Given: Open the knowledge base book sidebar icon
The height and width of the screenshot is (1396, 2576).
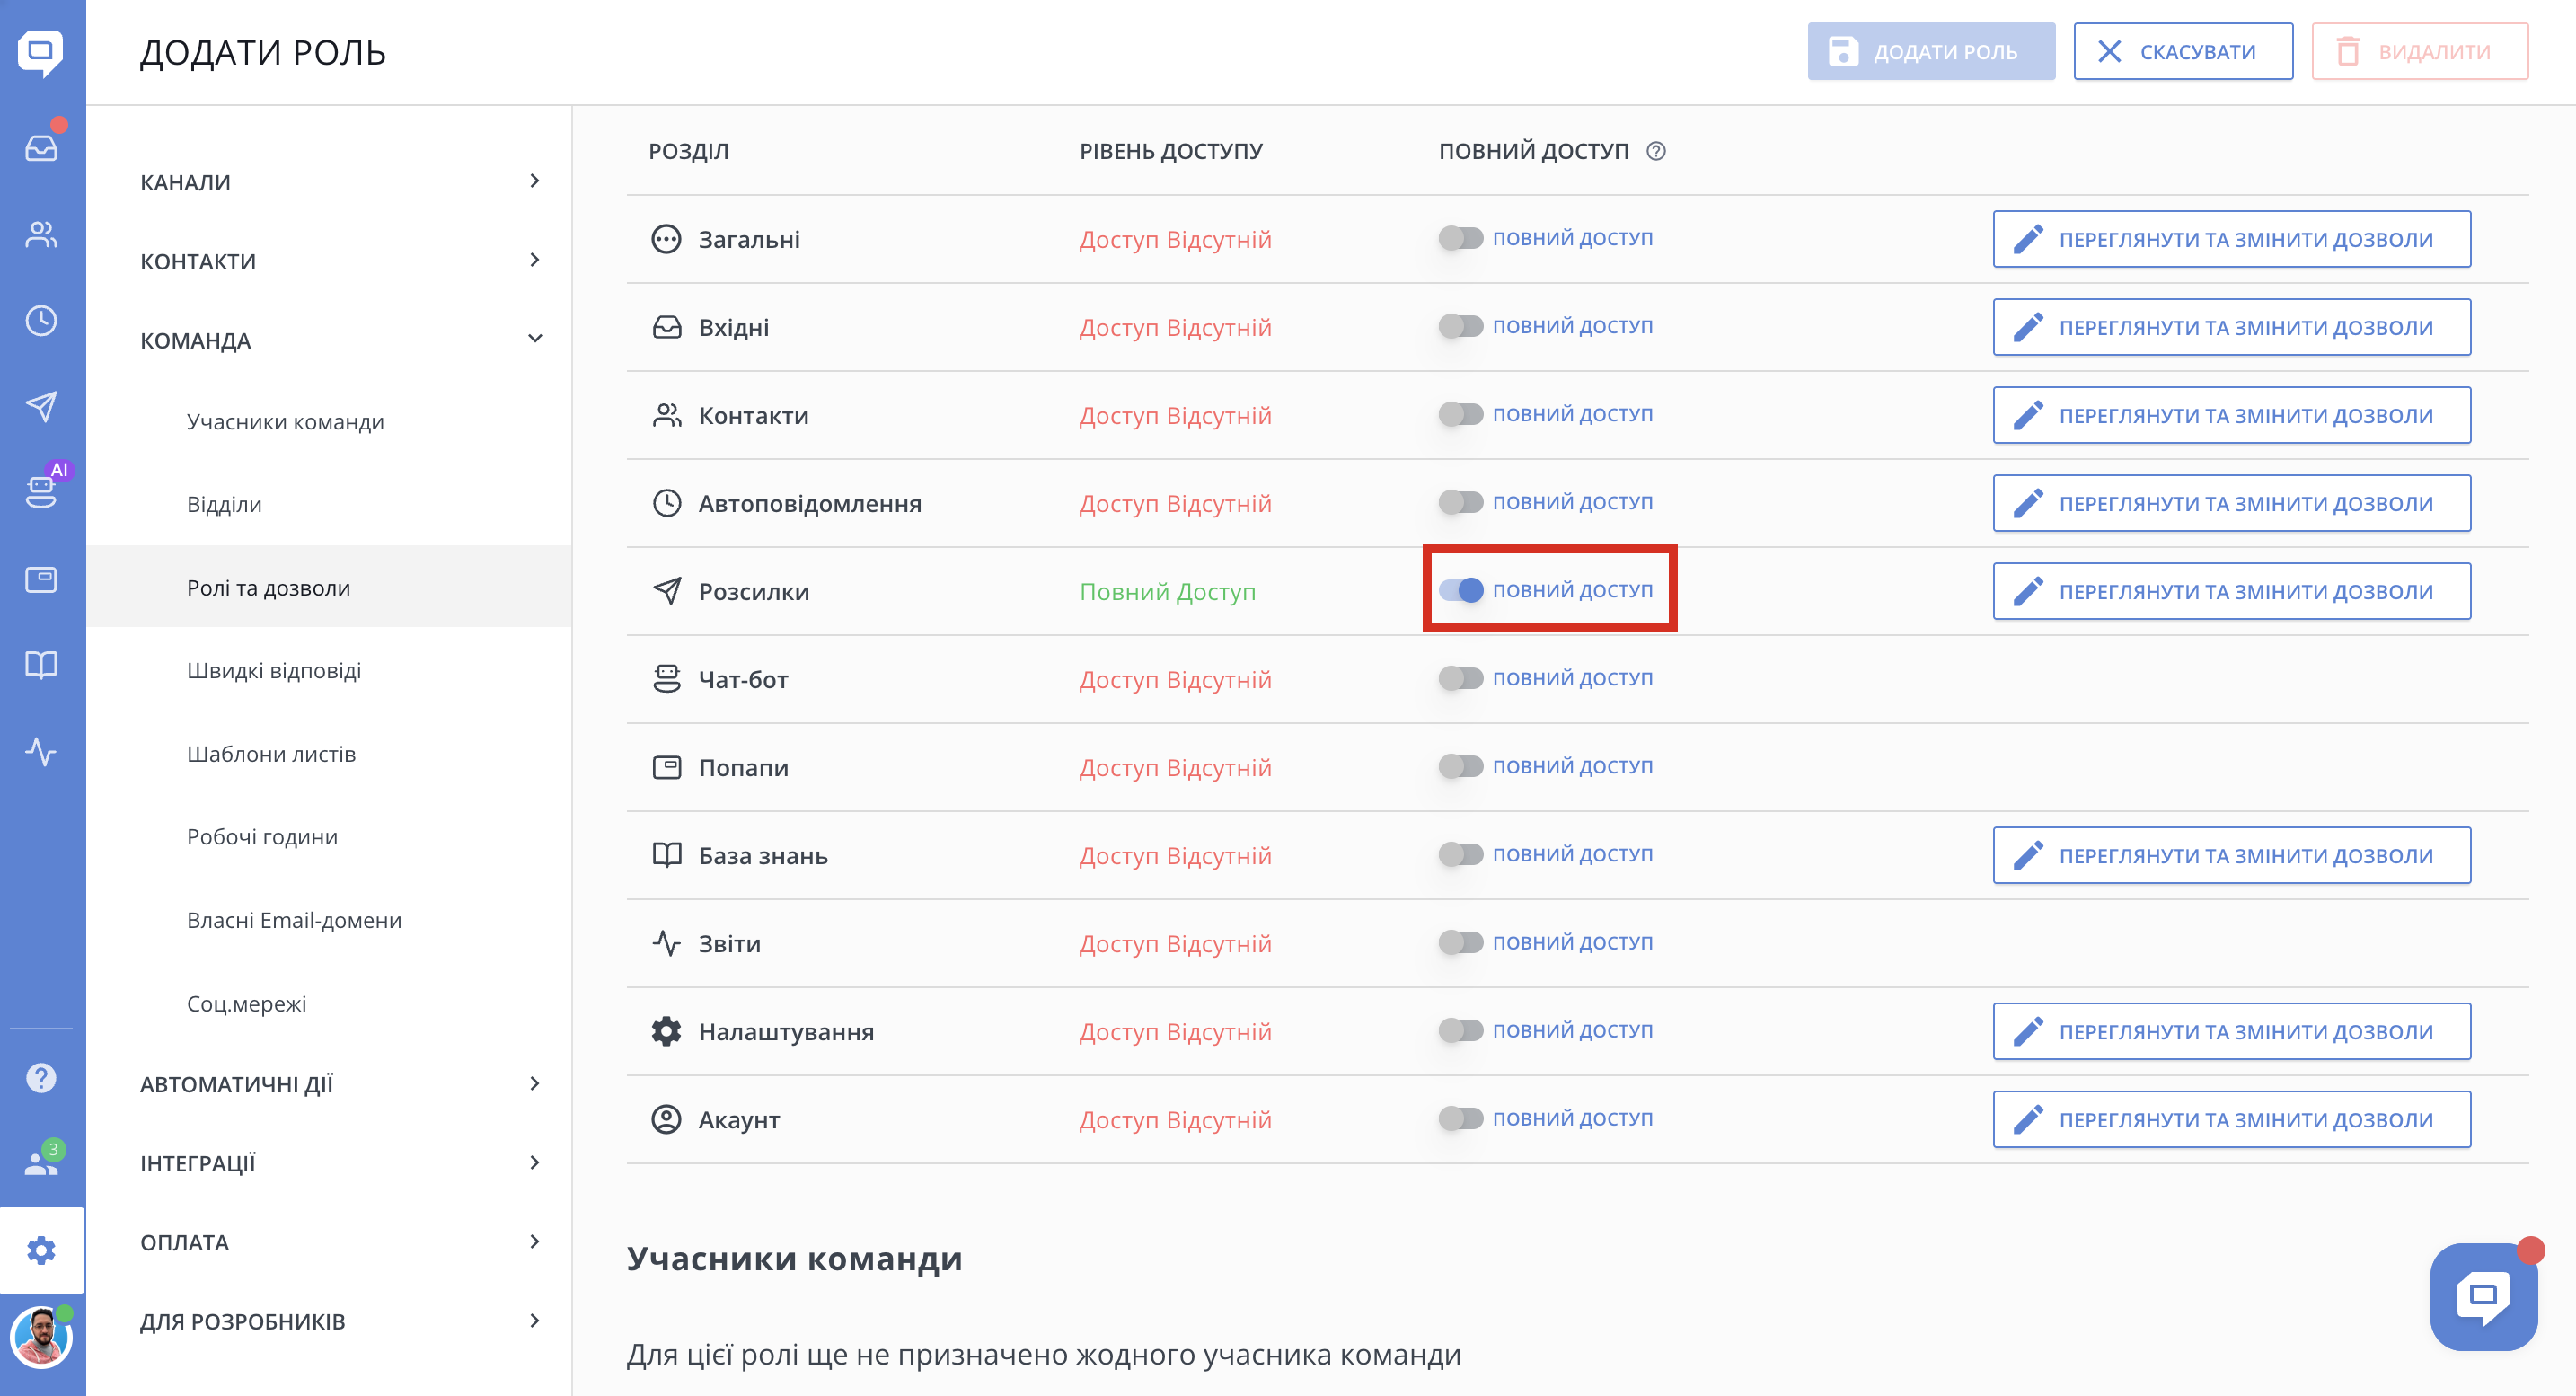Looking at the screenshot, I should click(x=41, y=665).
